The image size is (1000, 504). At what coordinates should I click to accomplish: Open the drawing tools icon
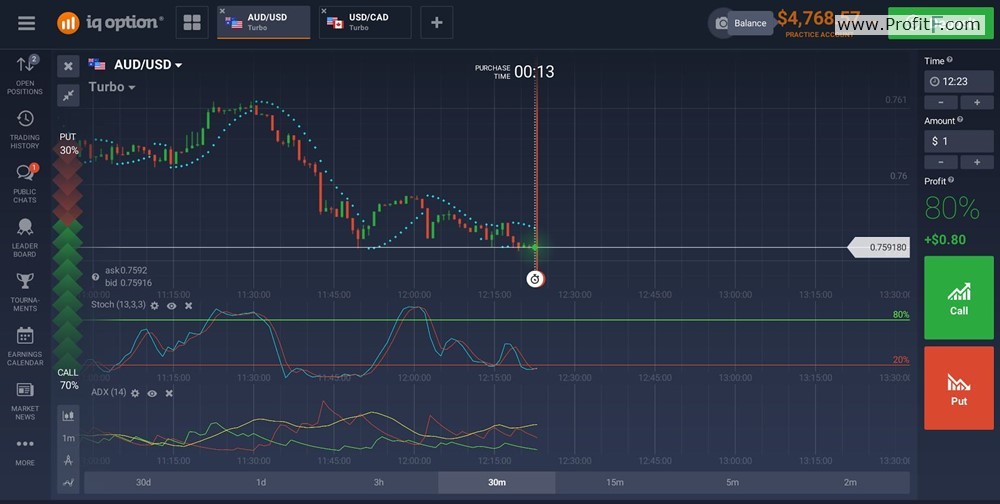[68, 461]
